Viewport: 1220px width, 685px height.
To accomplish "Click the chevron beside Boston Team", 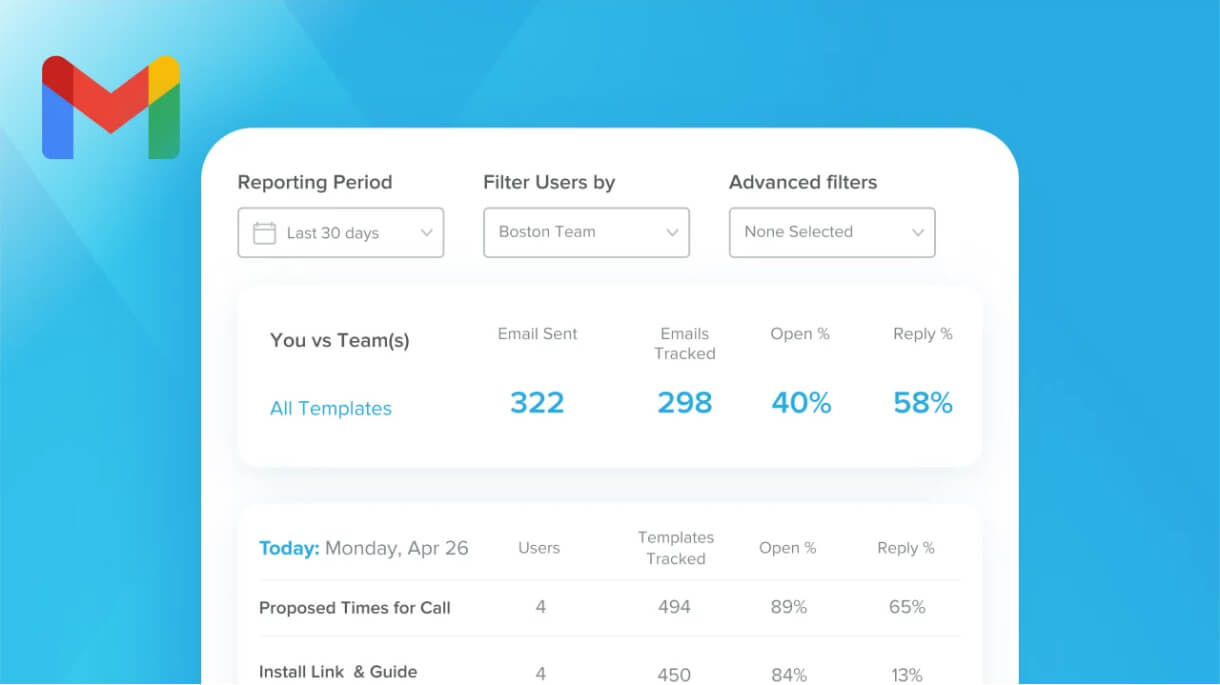I will [x=672, y=233].
